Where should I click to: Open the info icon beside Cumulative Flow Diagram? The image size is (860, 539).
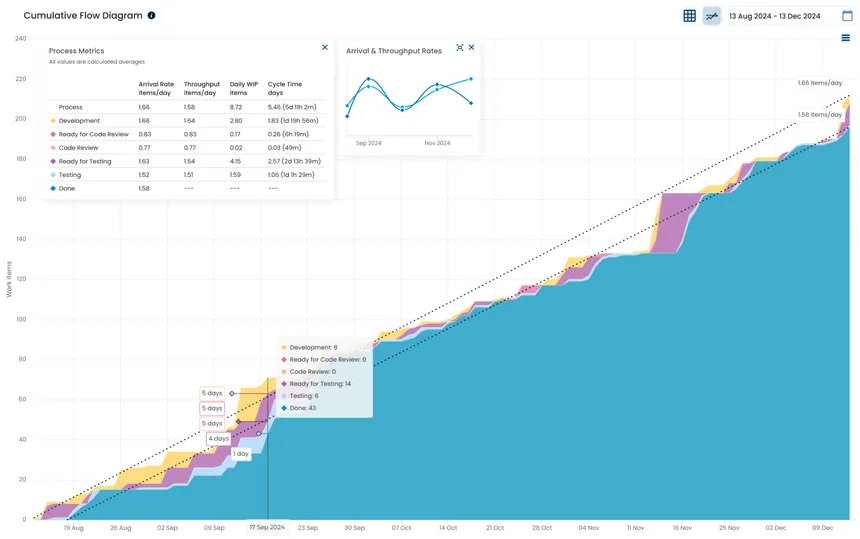pos(151,15)
